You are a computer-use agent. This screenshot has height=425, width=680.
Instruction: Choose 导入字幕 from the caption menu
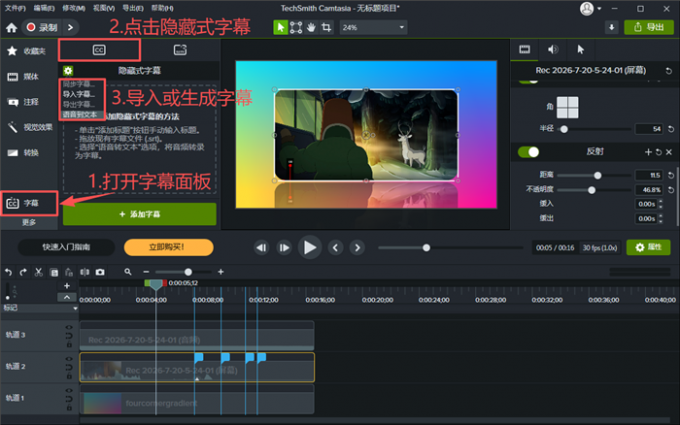[79, 94]
